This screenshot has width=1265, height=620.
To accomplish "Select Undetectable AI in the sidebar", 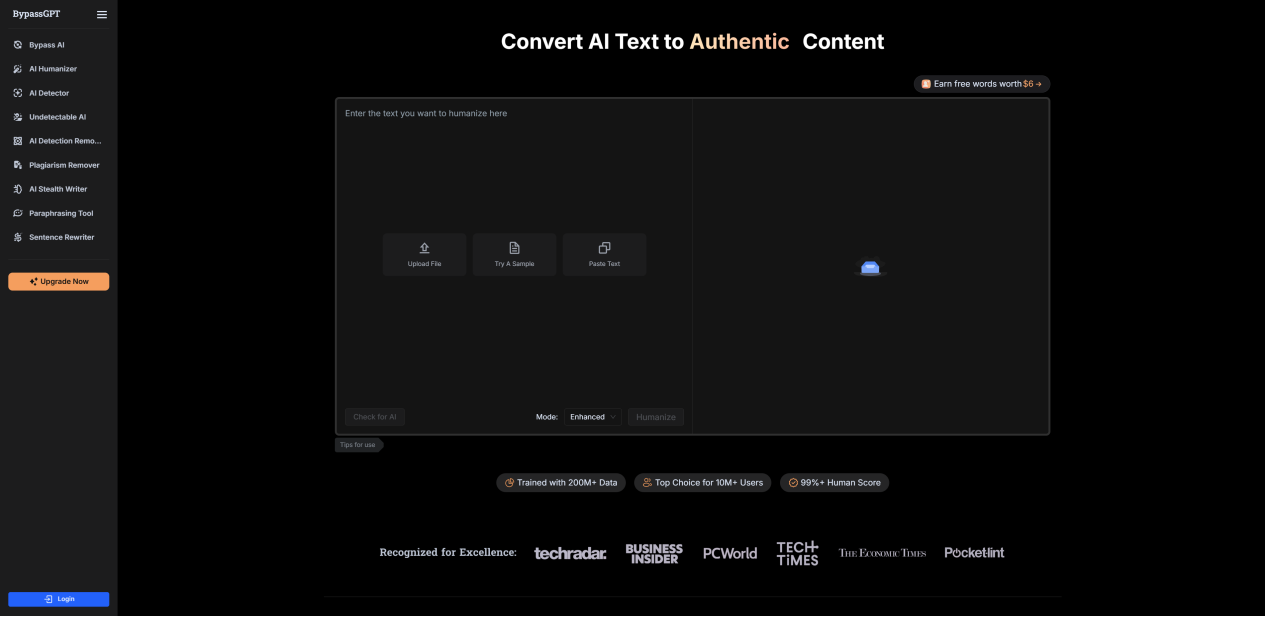I will point(59,117).
